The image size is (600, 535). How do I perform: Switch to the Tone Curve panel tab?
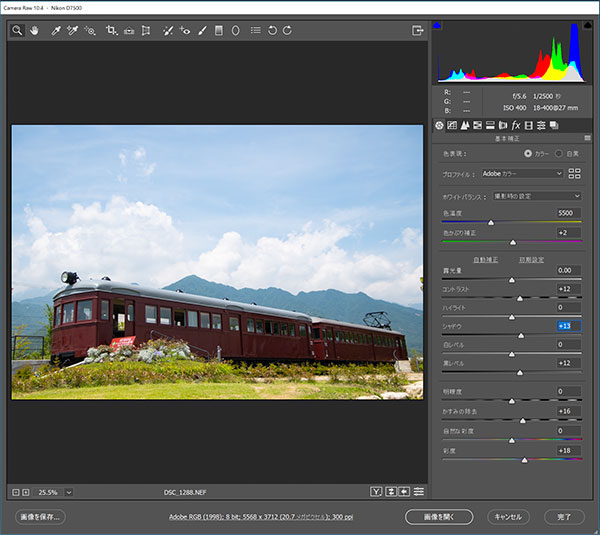[452, 126]
